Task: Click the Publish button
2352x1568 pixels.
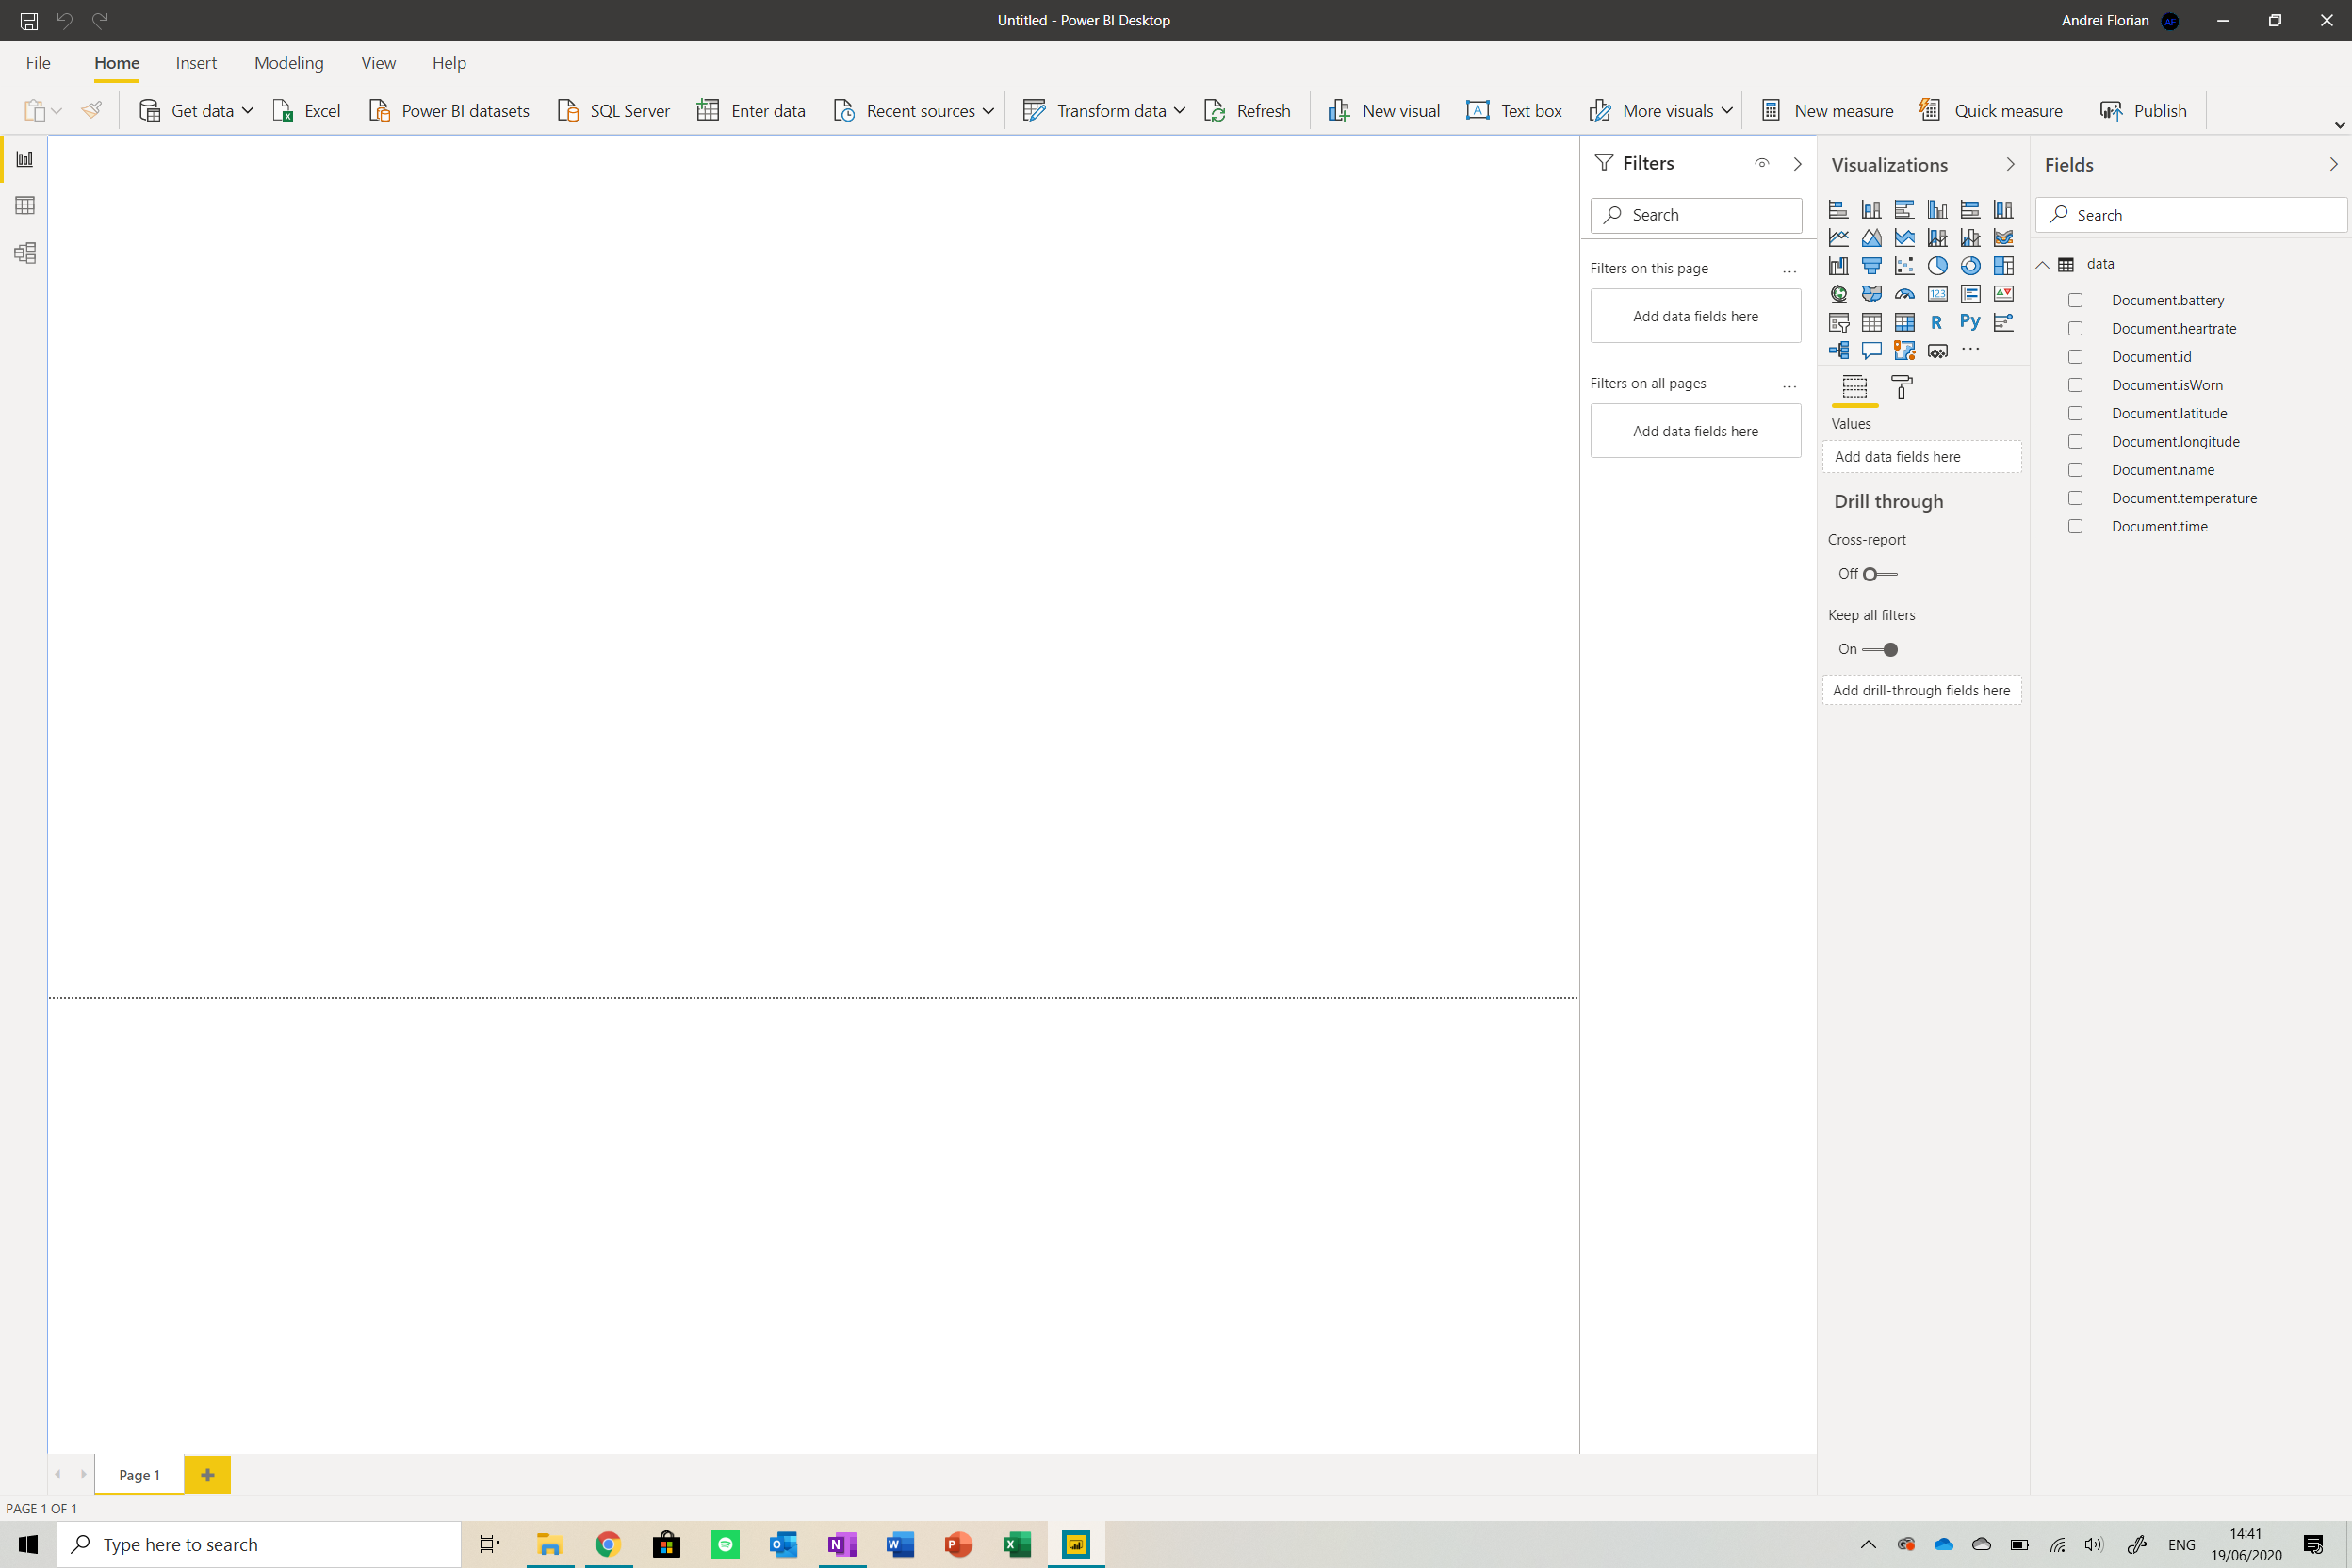Action: (x=2143, y=111)
